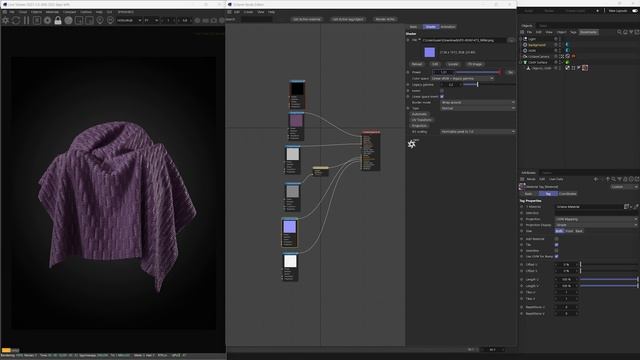Screen dimensions: 640x360
Task: Expand the Cloth Surface object
Action: pos(520,62)
